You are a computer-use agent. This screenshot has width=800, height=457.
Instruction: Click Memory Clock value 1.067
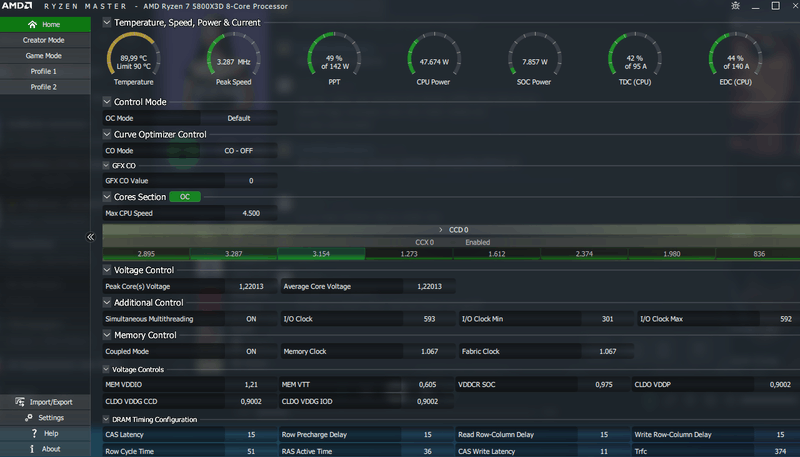[x=429, y=351]
